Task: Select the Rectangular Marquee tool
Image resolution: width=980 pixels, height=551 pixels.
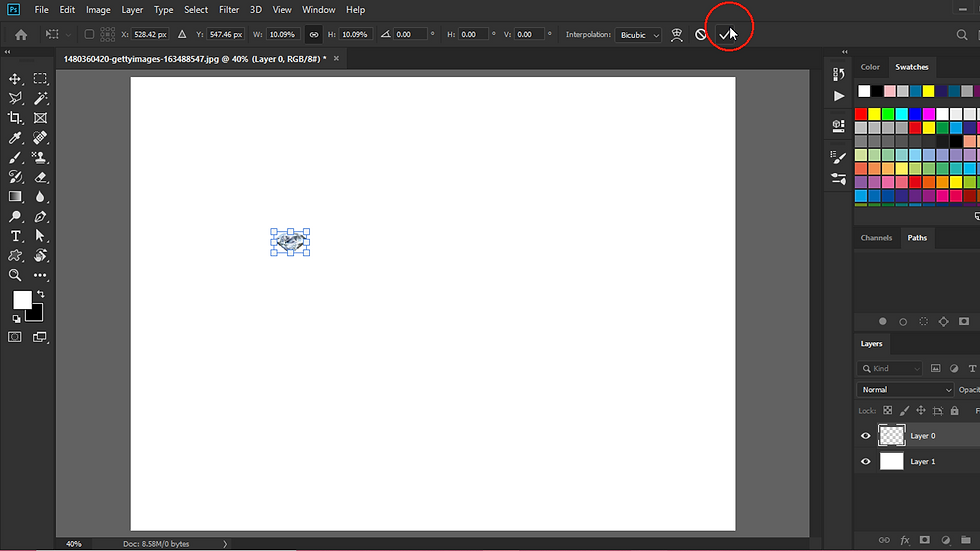Action: point(41,79)
